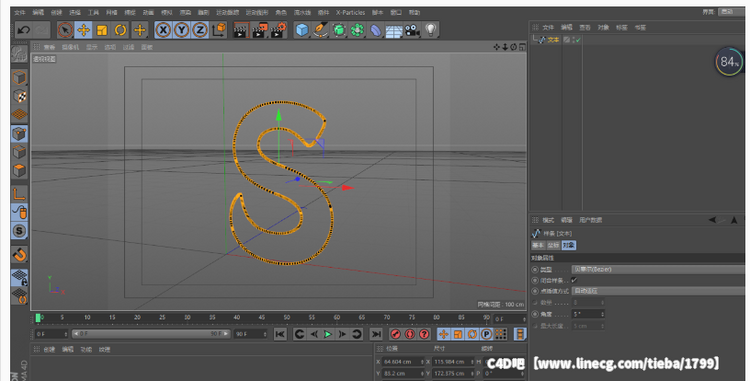The width and height of the screenshot is (750, 381).
Task: Open the green flower modeling objects icon
Action: (357, 30)
